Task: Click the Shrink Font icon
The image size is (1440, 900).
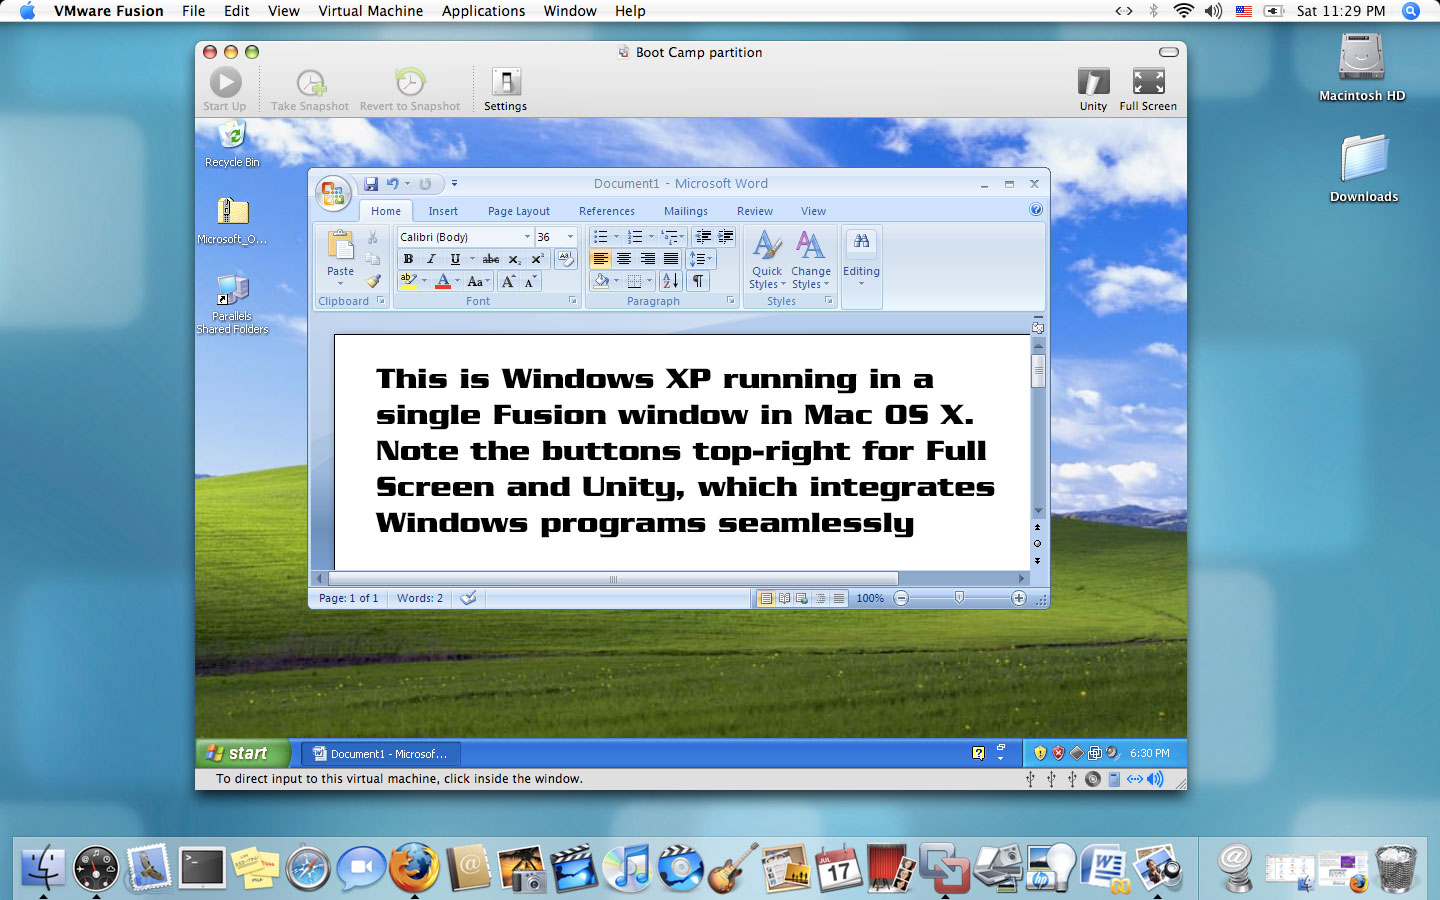Action: [530, 282]
